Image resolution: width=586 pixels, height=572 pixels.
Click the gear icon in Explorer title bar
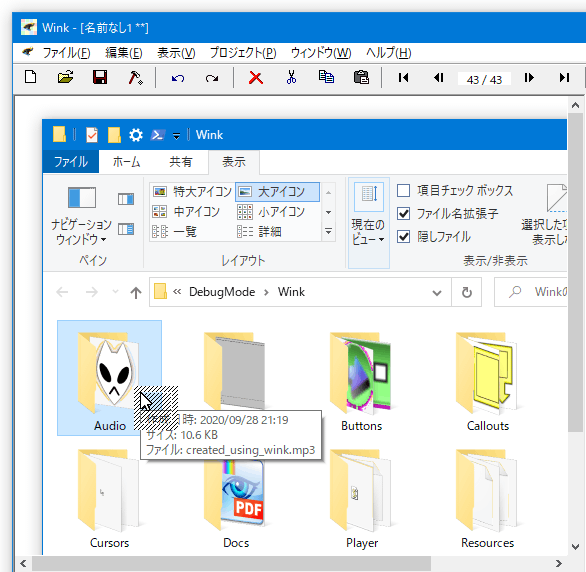(136, 135)
